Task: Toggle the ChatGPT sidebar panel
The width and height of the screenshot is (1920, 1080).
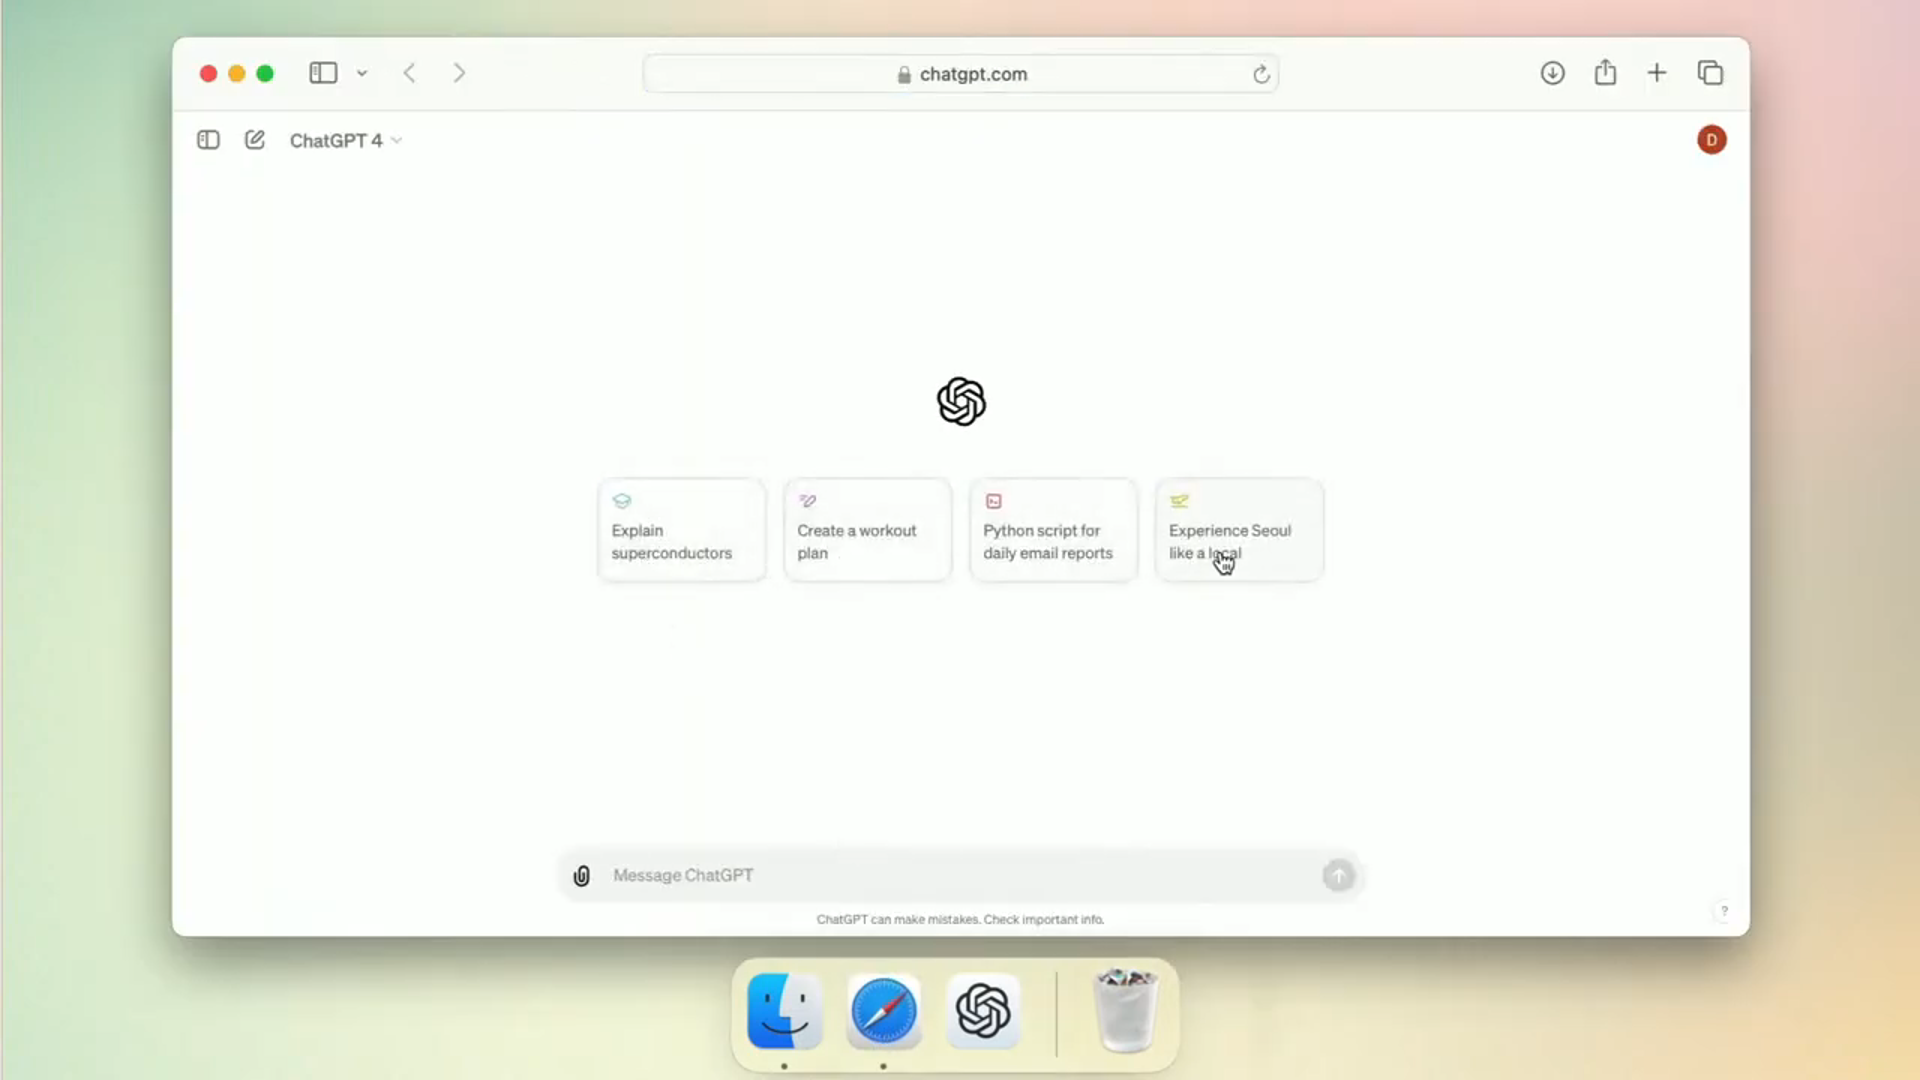Action: click(208, 140)
